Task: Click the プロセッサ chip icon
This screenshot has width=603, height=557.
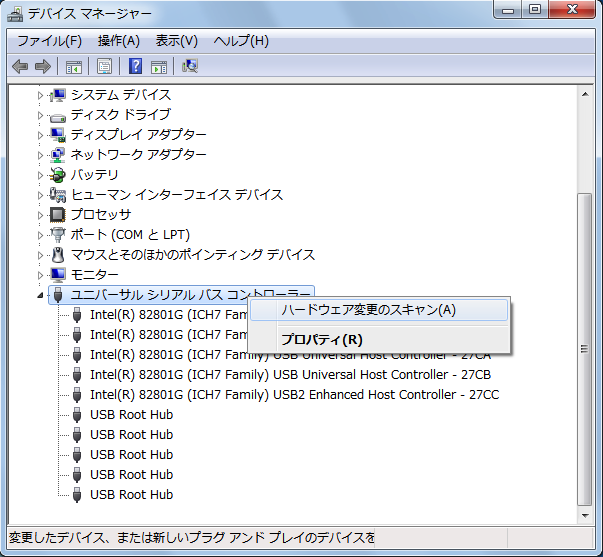Action: pos(58,215)
